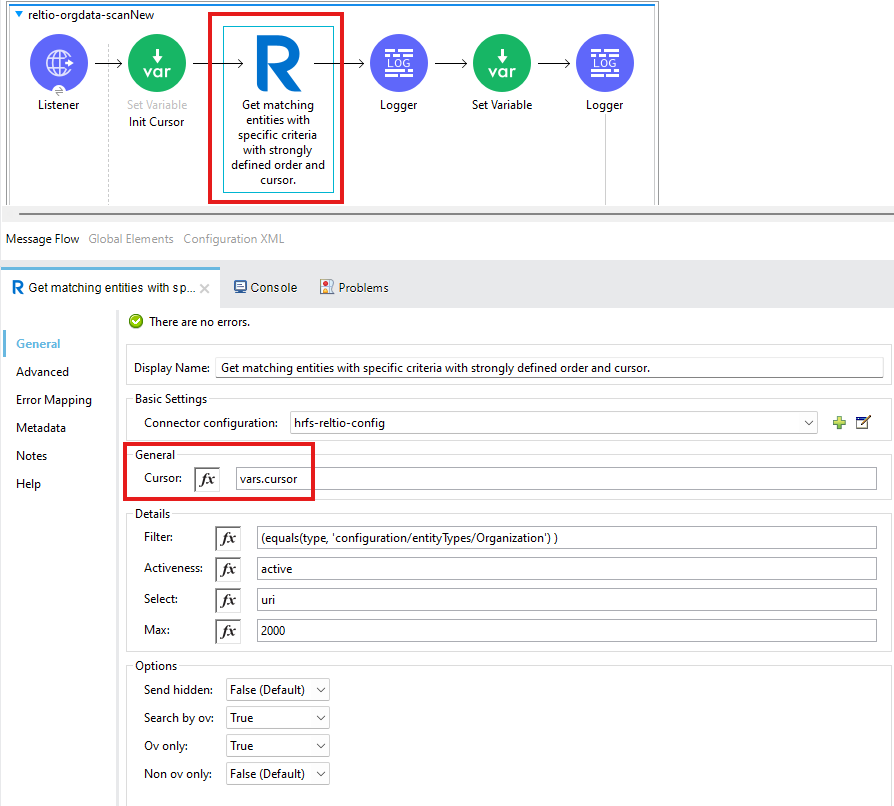Open the Error Mapping section

54,400
